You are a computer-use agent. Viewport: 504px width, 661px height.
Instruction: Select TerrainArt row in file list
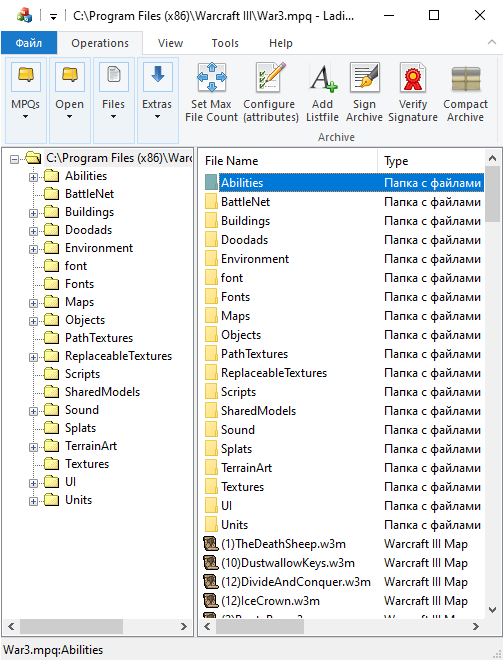click(344, 468)
